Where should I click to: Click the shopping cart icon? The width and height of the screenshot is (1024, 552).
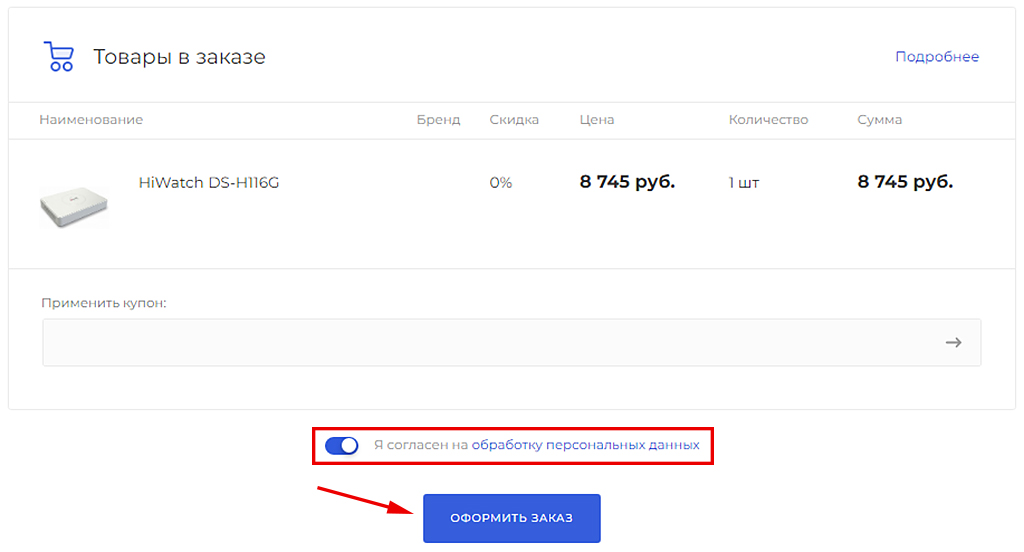(x=59, y=57)
